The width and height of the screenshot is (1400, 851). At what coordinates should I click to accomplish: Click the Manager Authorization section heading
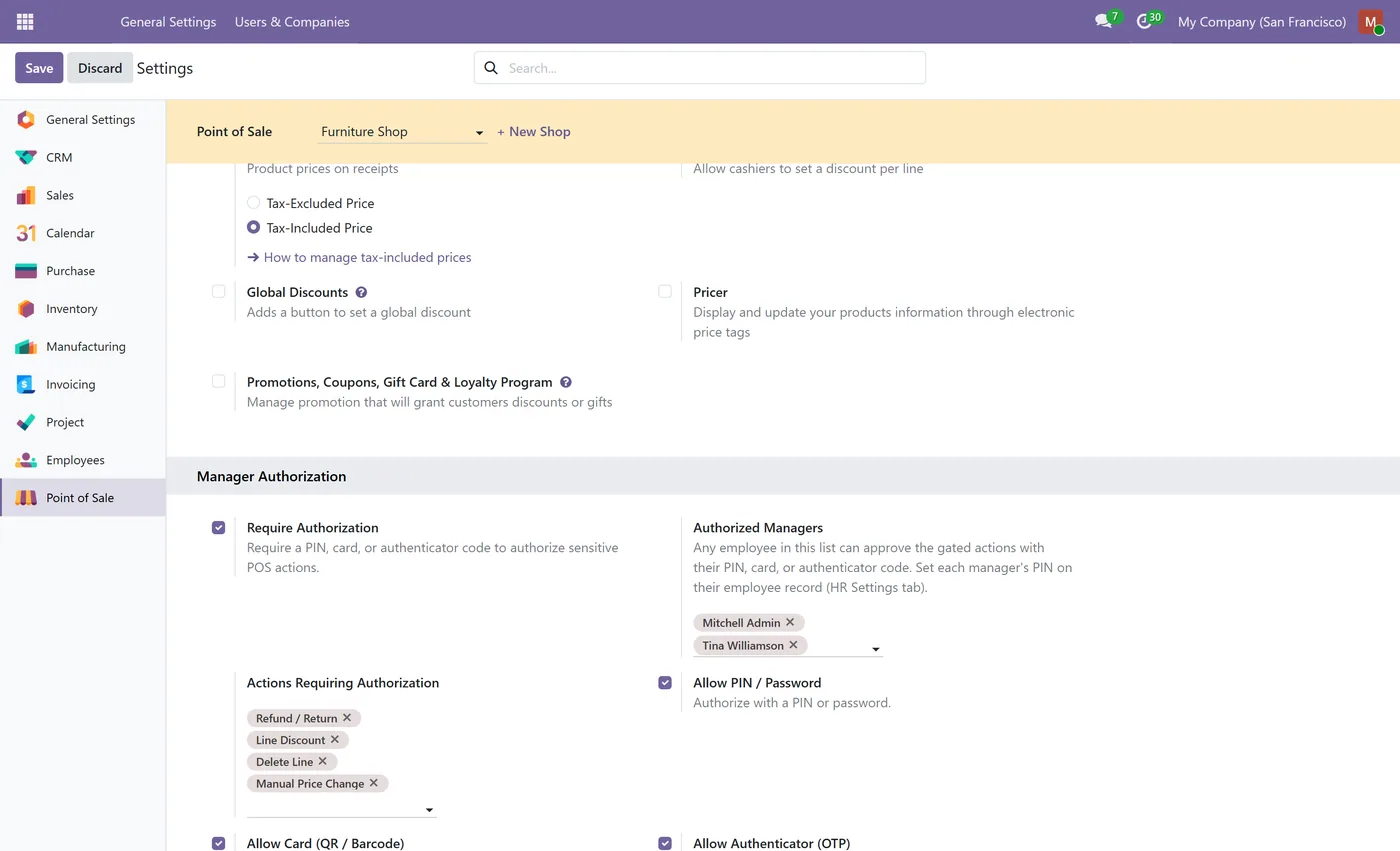[x=272, y=476]
